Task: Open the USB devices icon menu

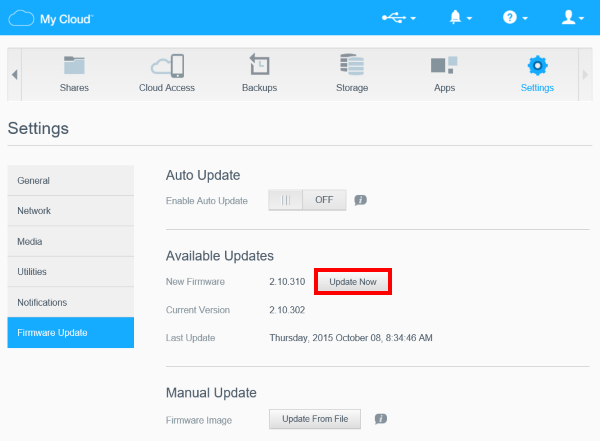Action: coord(394,18)
